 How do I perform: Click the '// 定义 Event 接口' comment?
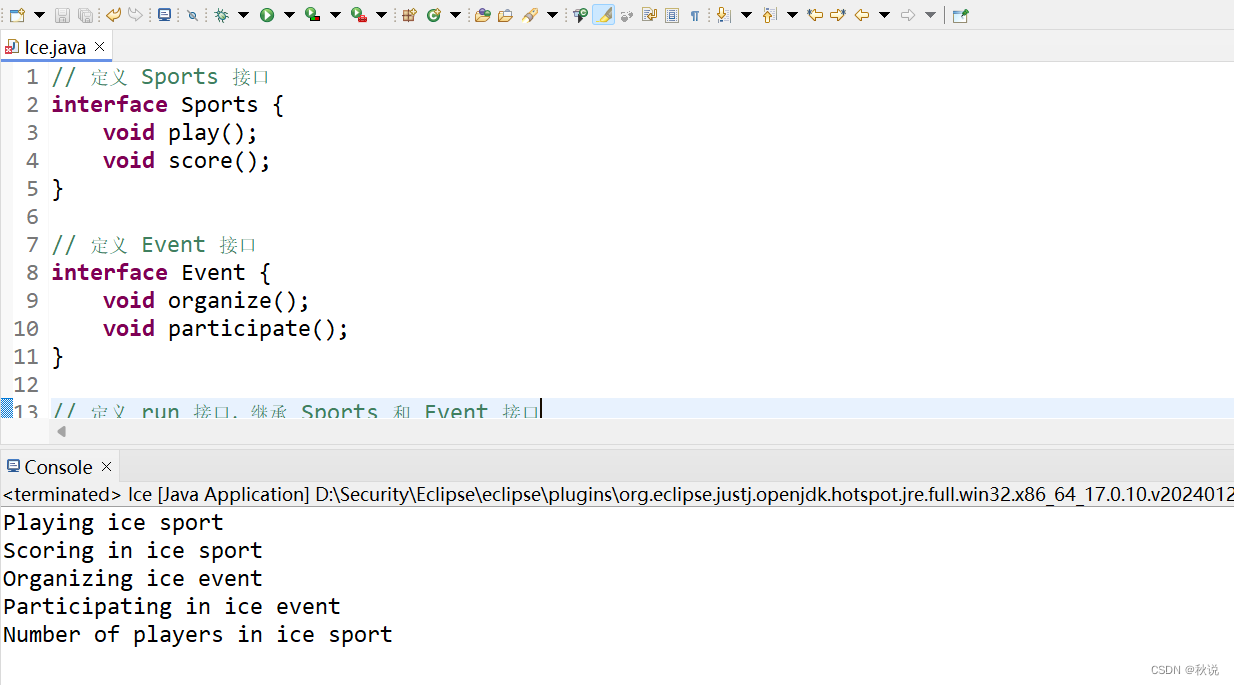[155, 245]
